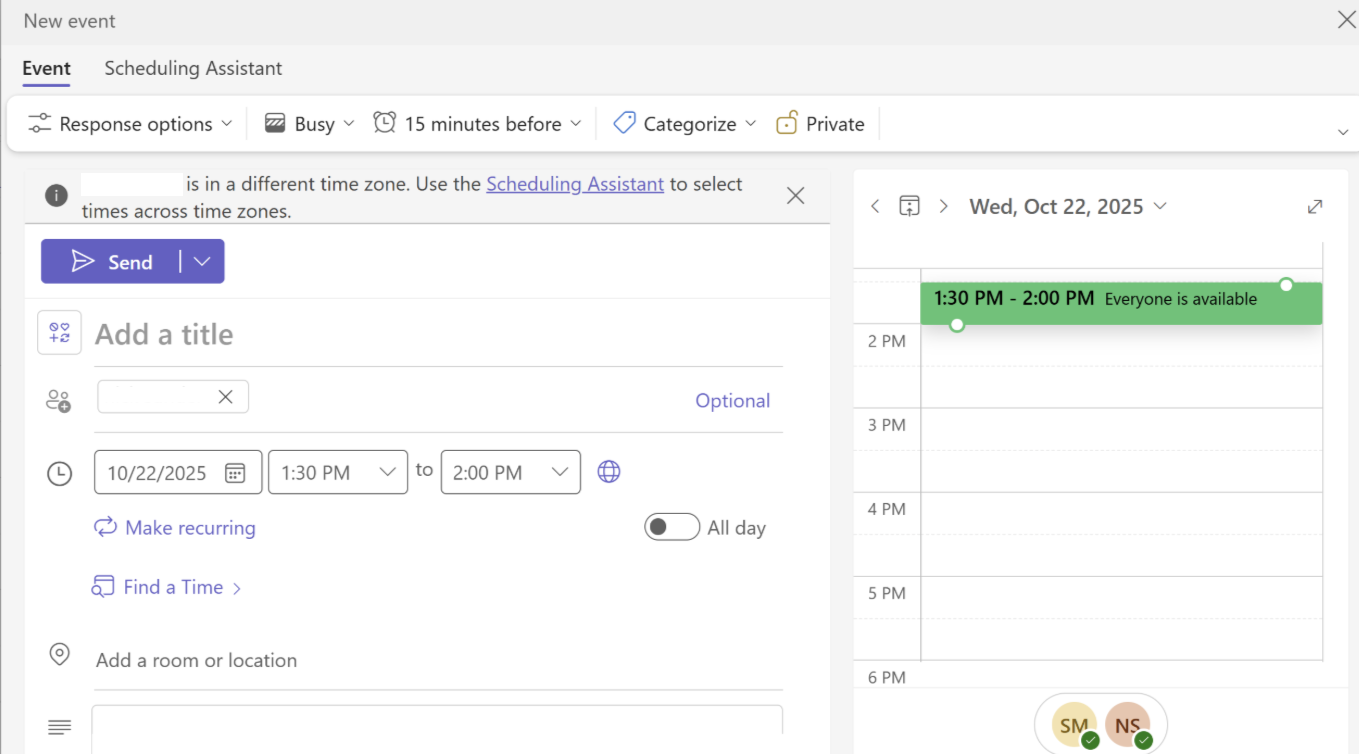The image size is (1359, 754).
Task: Follow the Scheduling Assistant link in banner
Action: pyautogui.click(x=575, y=184)
